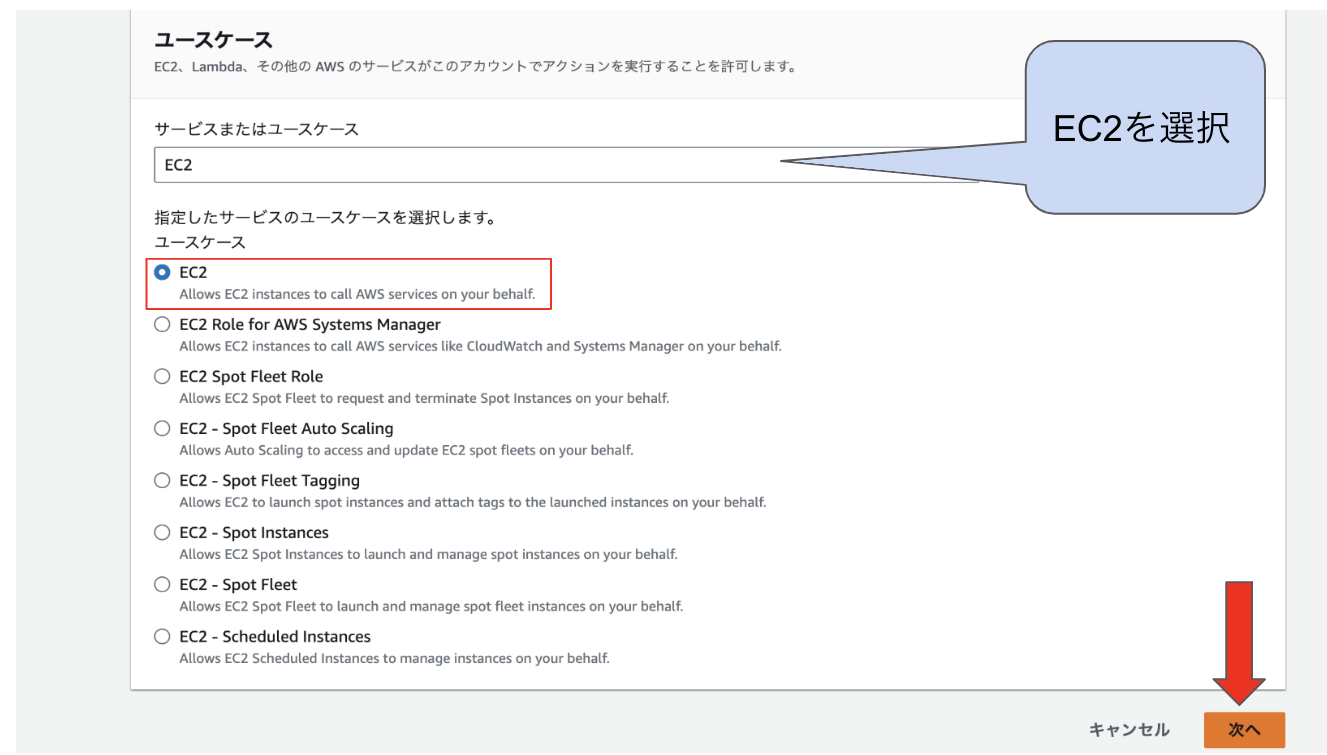
Task: Click the Spot Fleet Tagging description text
Action: (472, 502)
